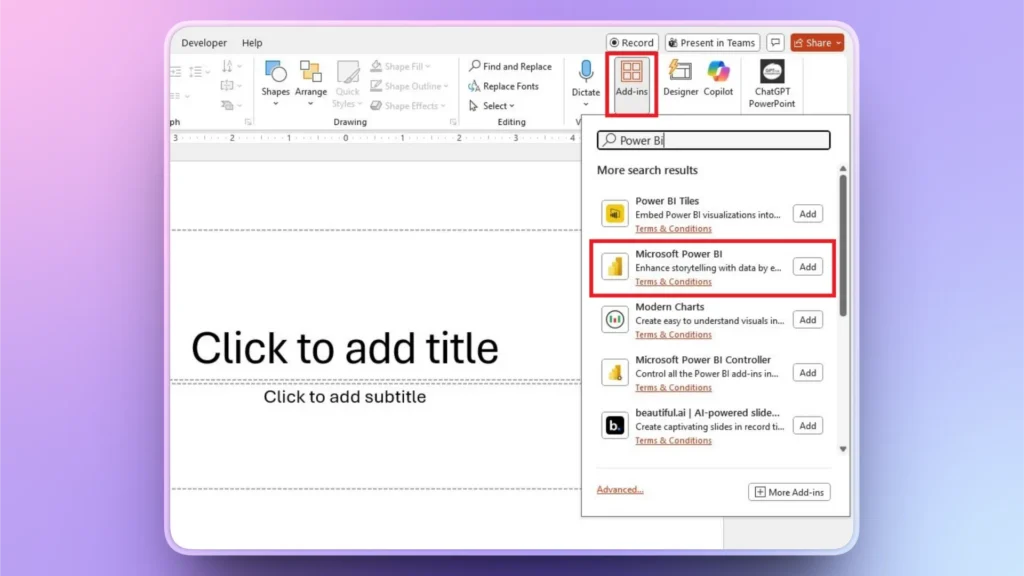The height and width of the screenshot is (576, 1024).
Task: Switch to the Developer tab
Action: pos(204,42)
